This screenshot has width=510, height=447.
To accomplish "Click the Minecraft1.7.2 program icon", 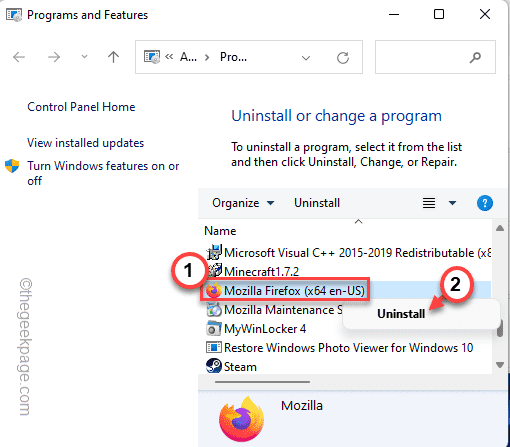I will point(215,270).
